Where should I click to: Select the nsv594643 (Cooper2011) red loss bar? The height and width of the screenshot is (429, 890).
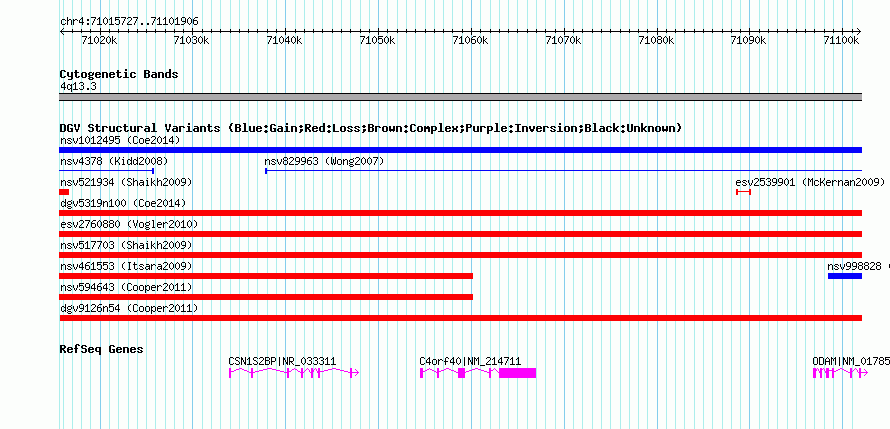click(x=266, y=297)
